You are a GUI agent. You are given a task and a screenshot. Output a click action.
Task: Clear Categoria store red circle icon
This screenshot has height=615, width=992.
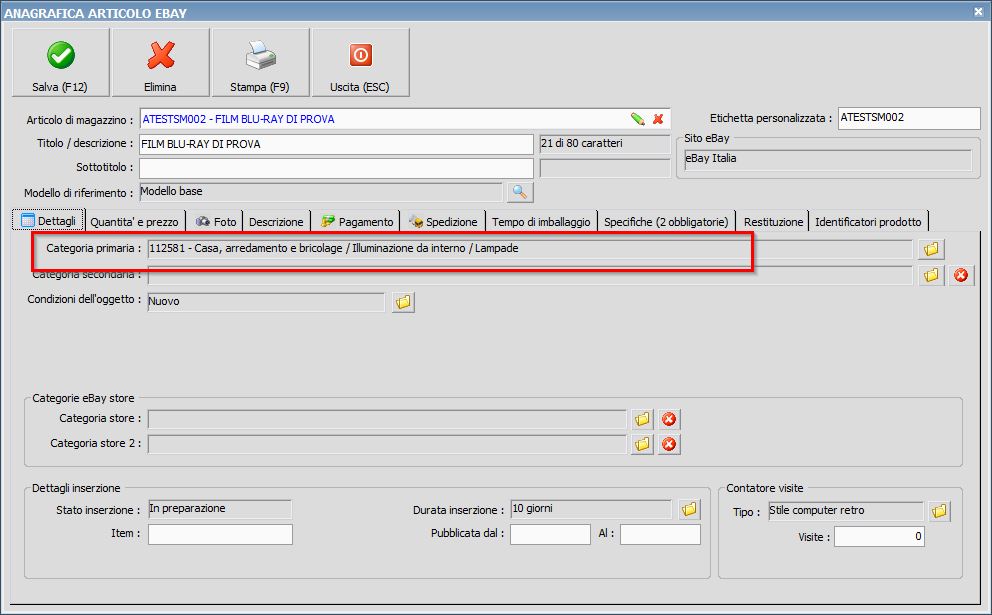click(x=669, y=419)
